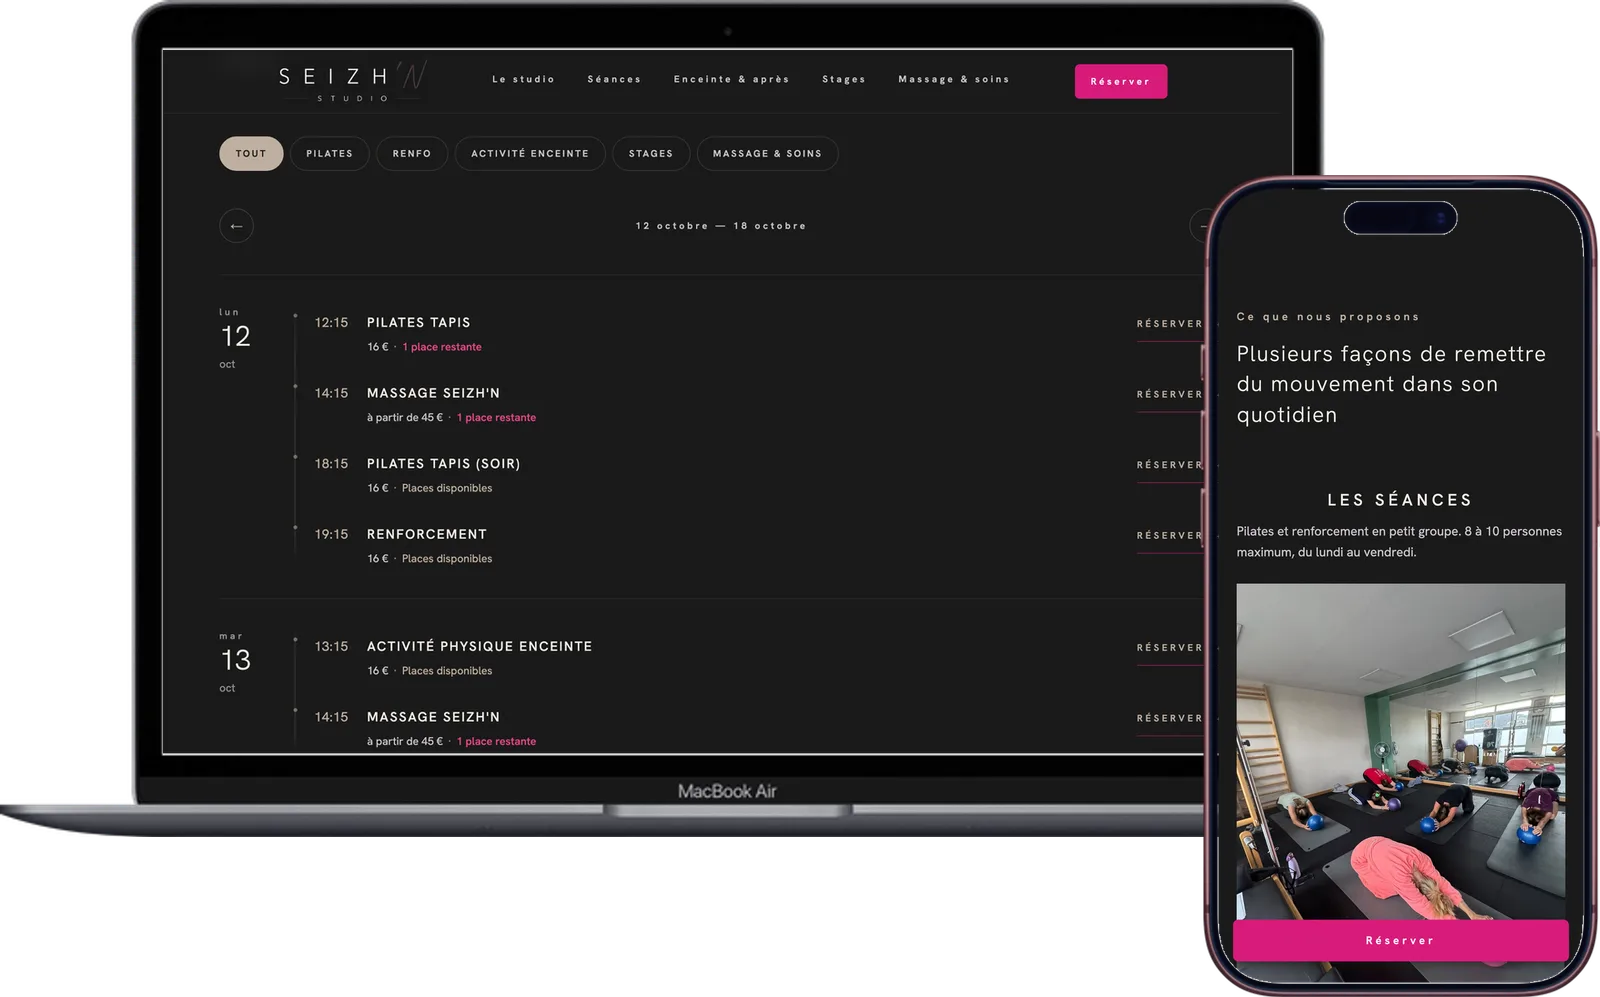This screenshot has height=997, width=1600.
Task: Reserve 13:15 Activité Physique Enceinte
Action: 1169,648
